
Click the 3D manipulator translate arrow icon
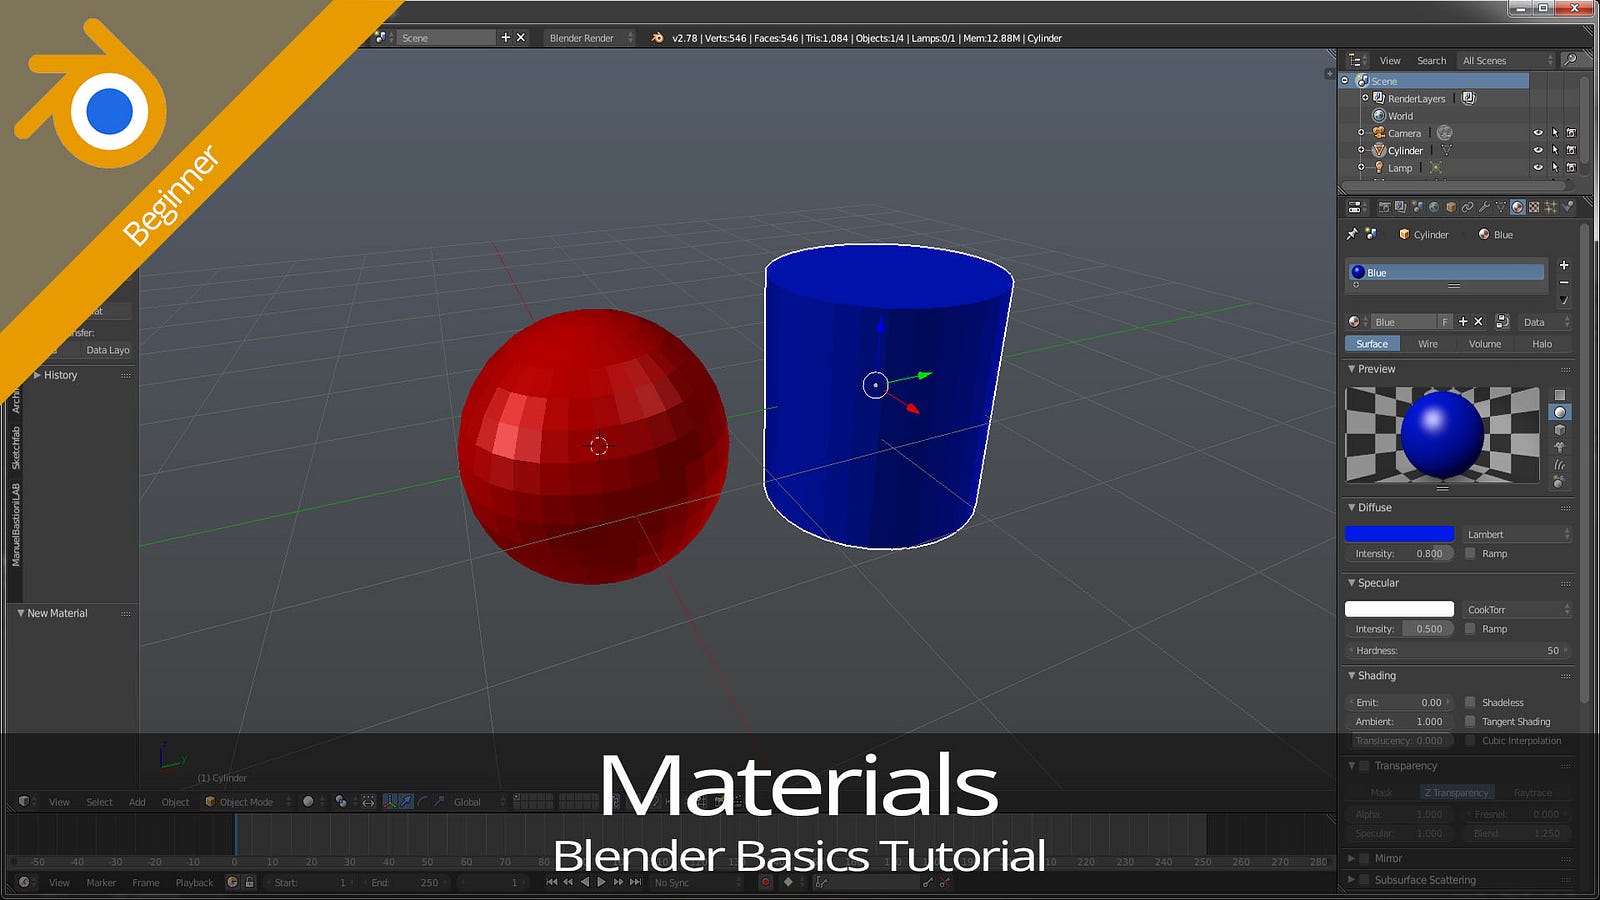(406, 801)
